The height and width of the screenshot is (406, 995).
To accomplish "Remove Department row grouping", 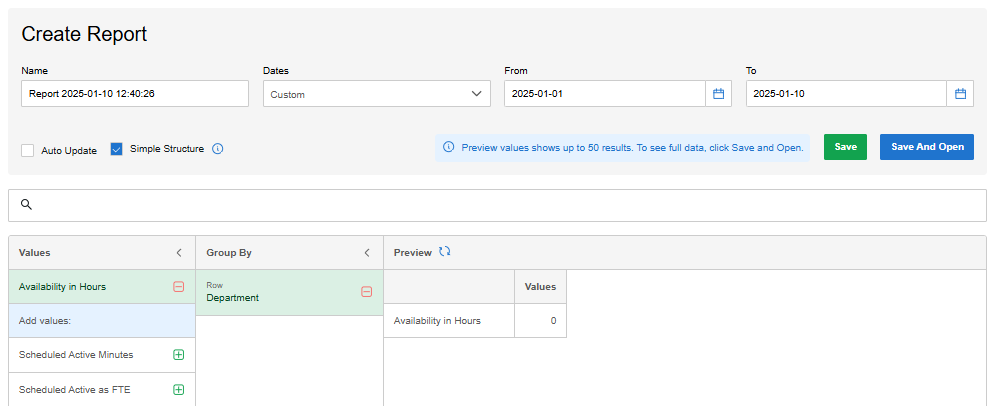I will pyautogui.click(x=366, y=292).
